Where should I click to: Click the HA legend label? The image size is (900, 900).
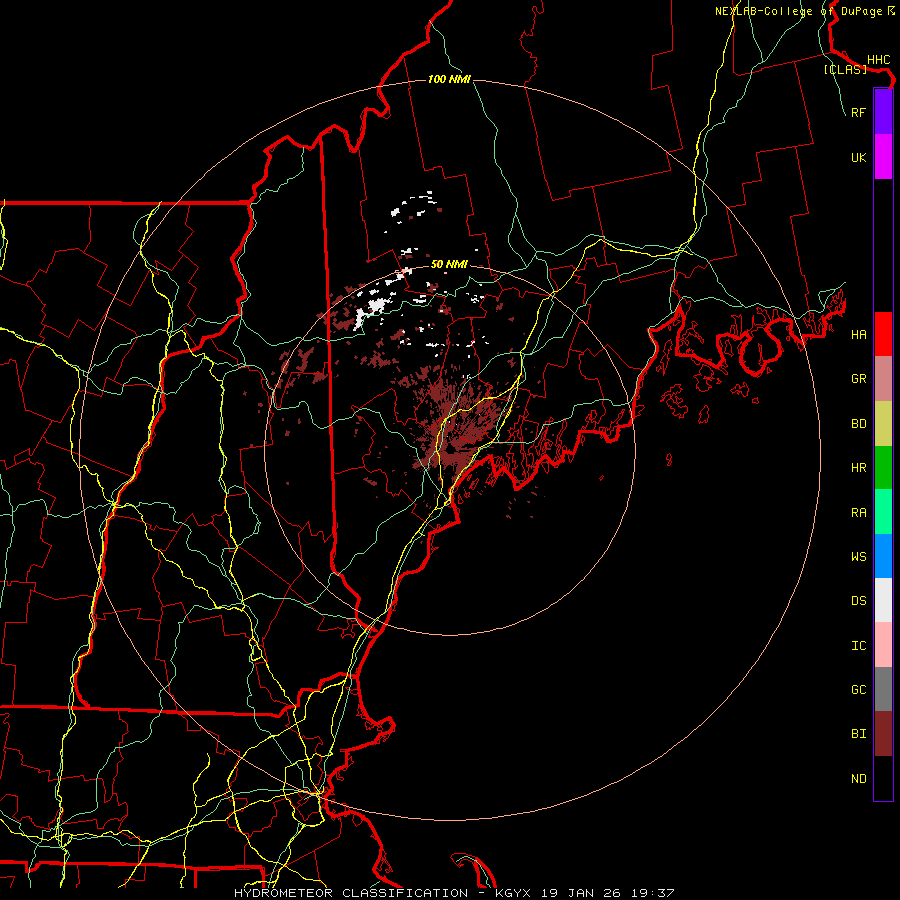click(858, 335)
